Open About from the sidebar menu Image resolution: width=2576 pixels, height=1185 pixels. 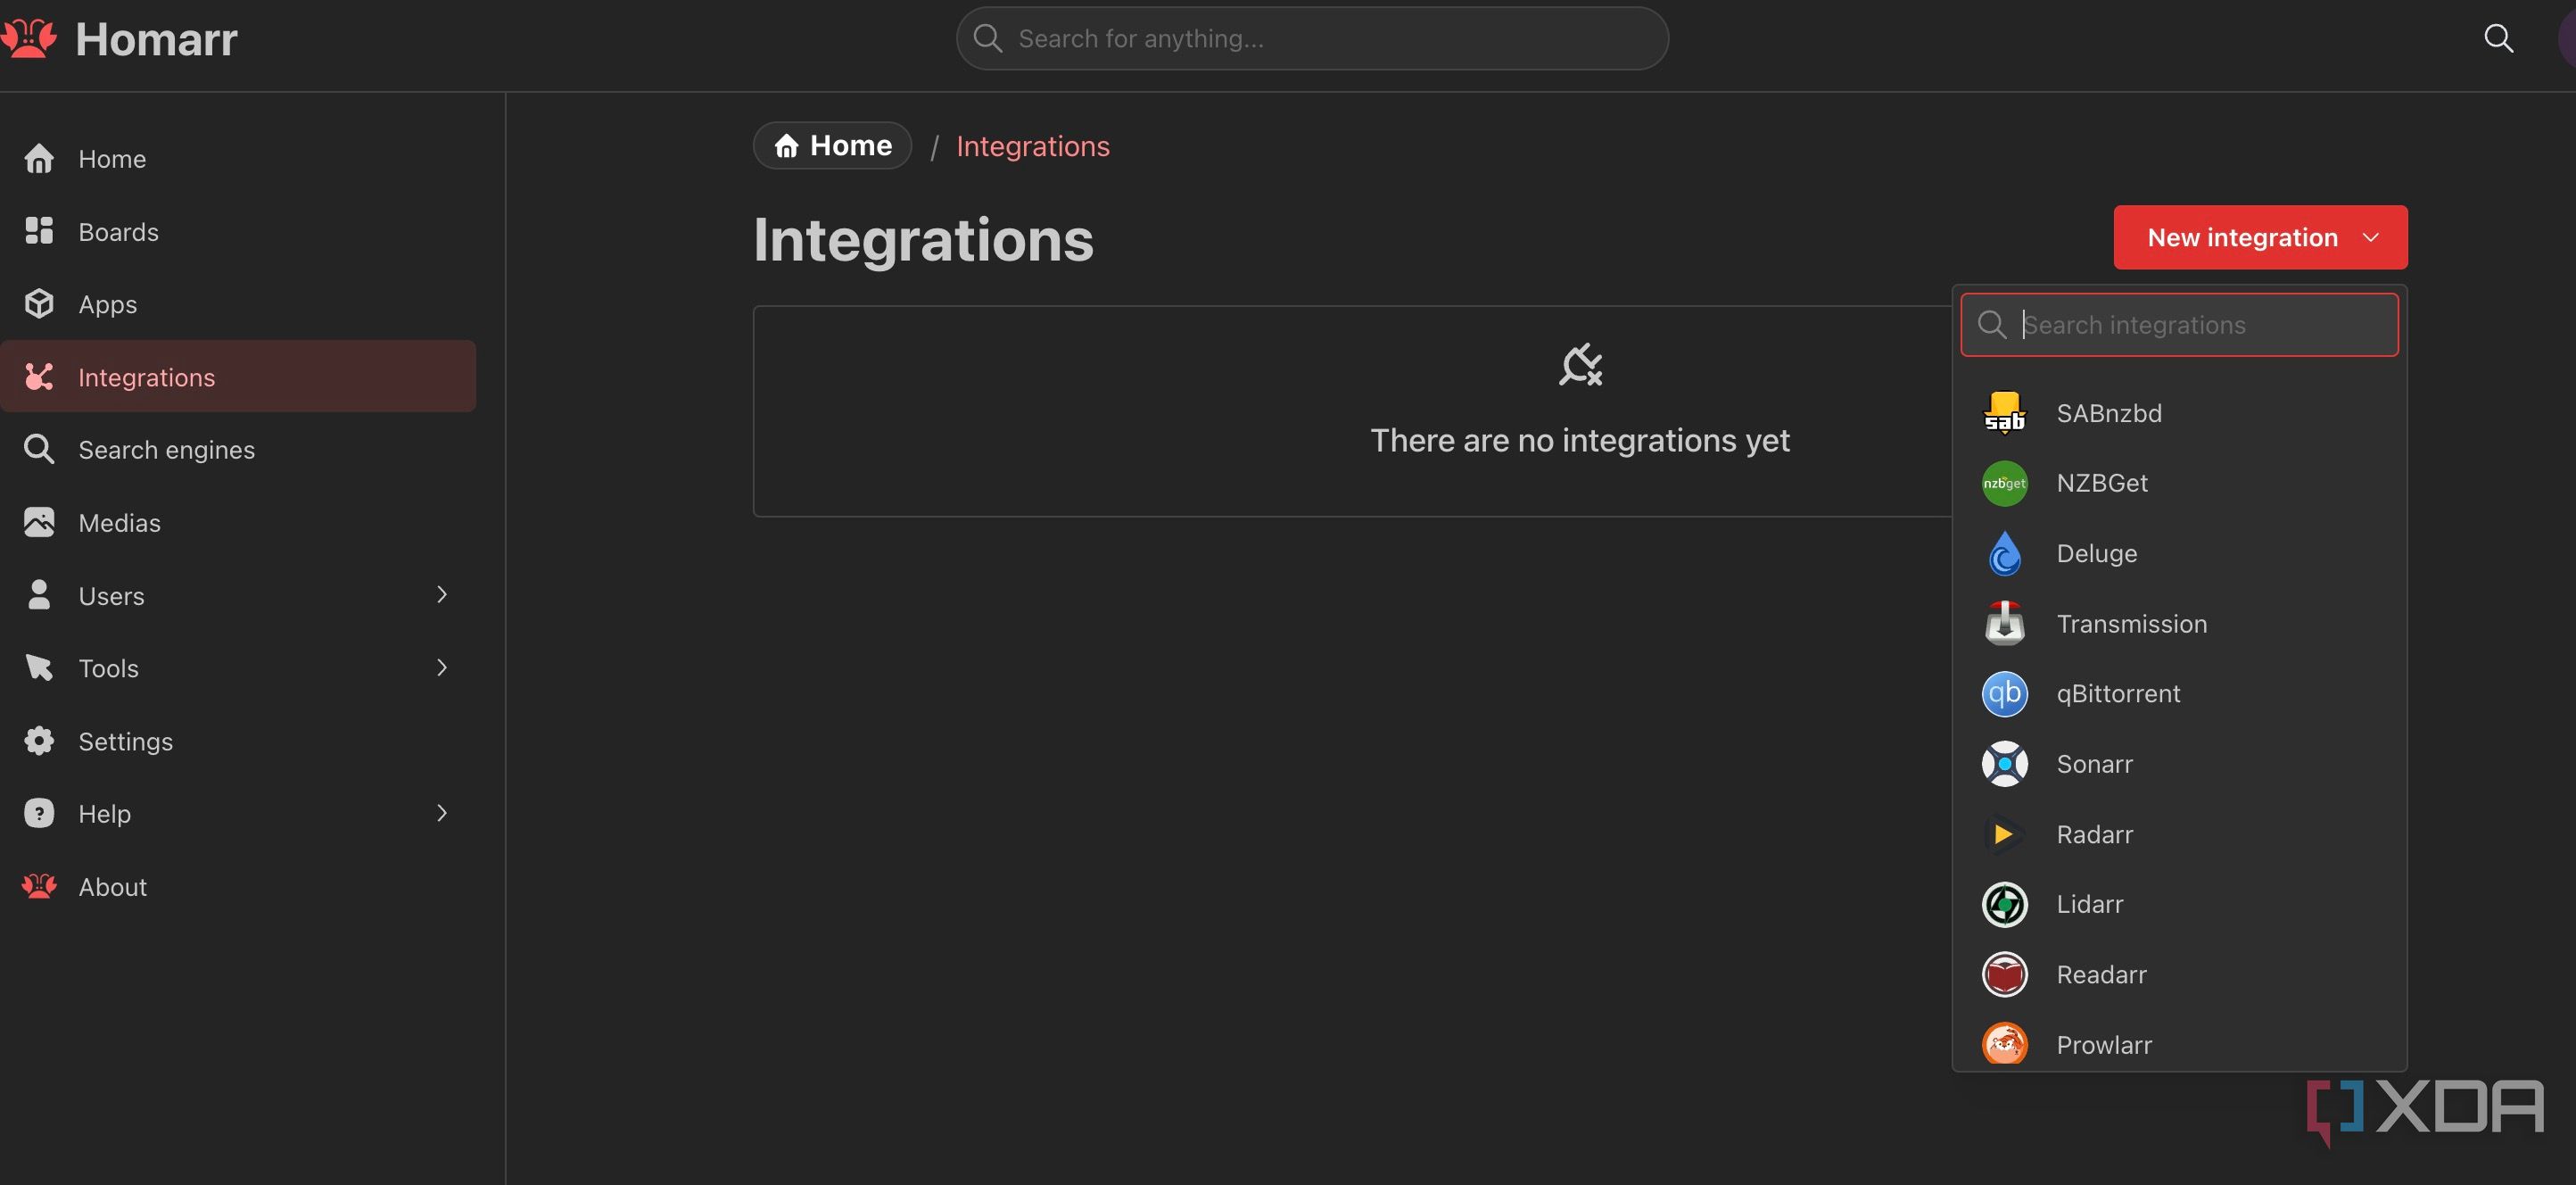pyautogui.click(x=238, y=886)
